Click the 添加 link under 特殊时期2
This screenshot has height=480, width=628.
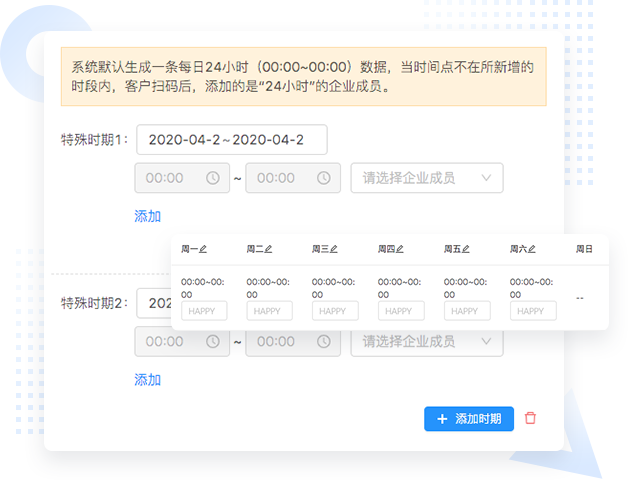click(x=147, y=380)
